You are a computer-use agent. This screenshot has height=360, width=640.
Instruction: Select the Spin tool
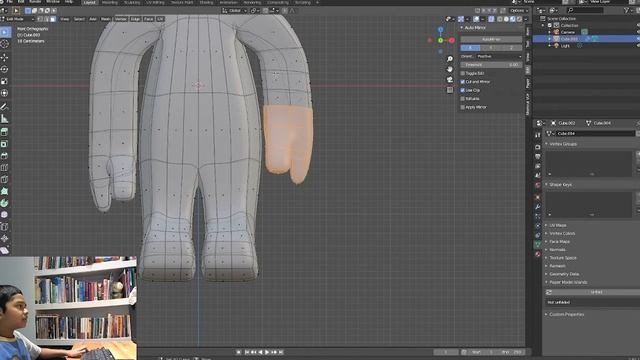click(x=5, y=203)
